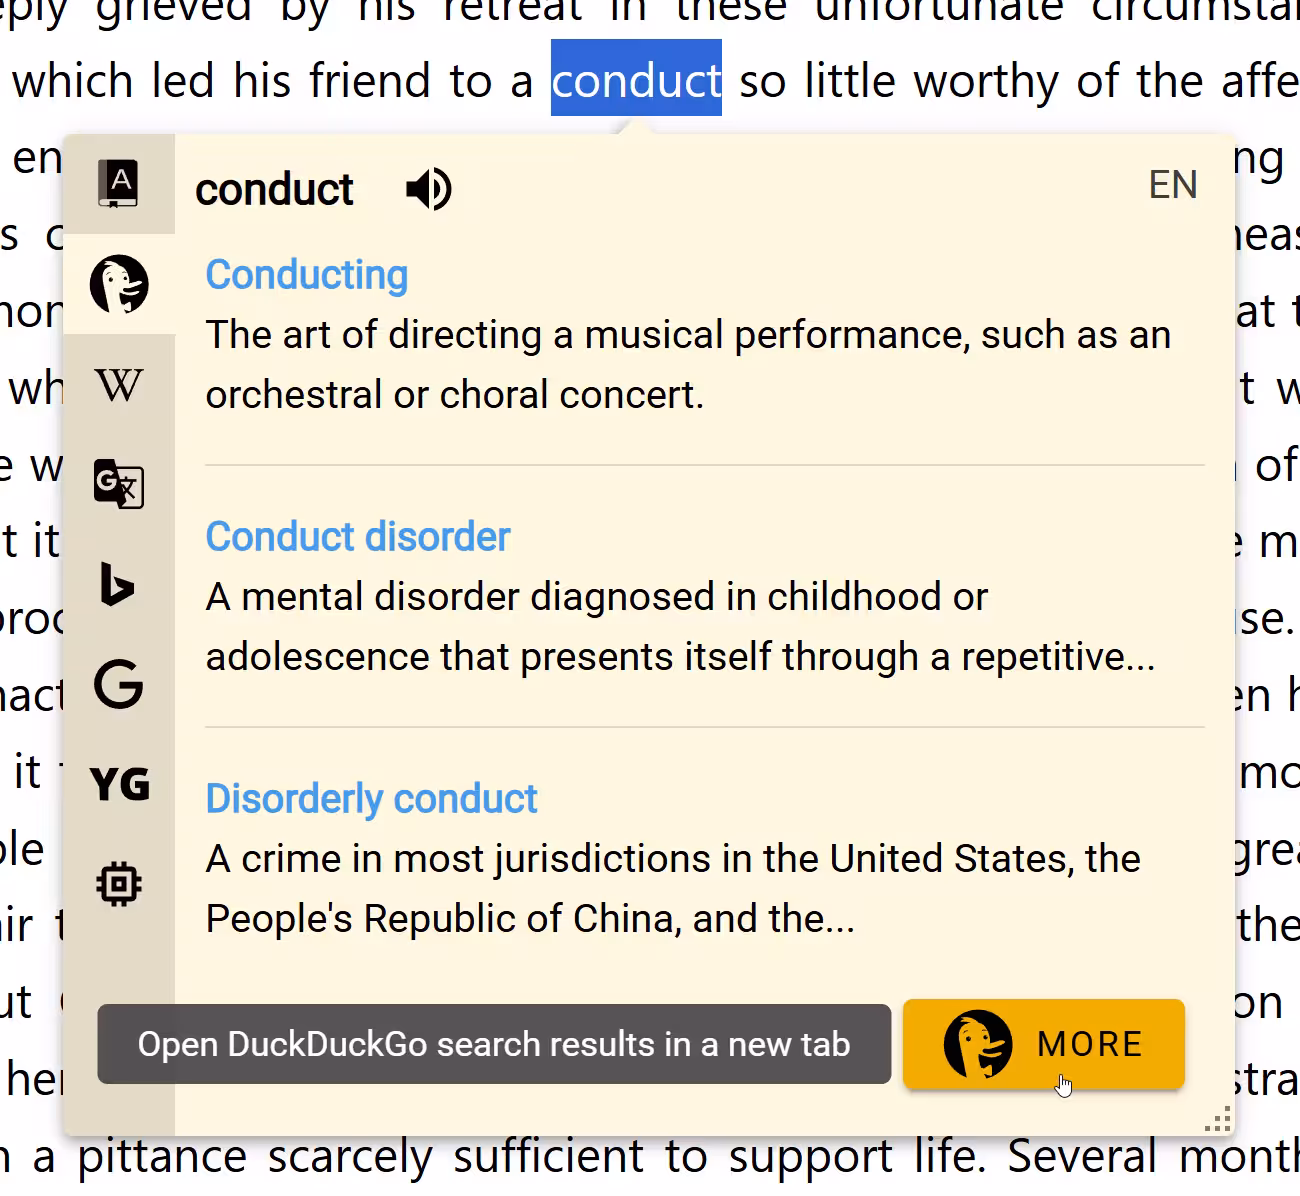
Task: Switch to the Wikipedia source icon
Action: [119, 385]
